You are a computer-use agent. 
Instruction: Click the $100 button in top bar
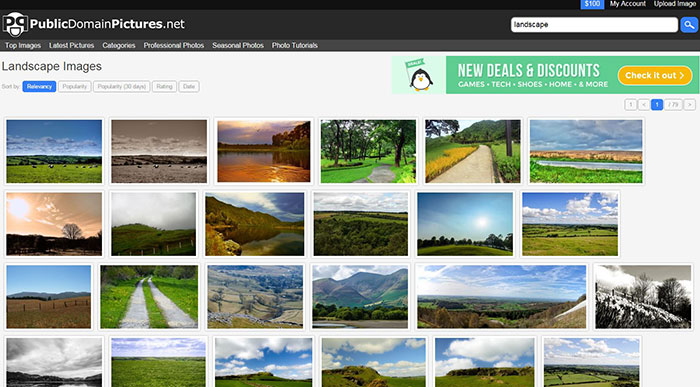coord(592,4)
